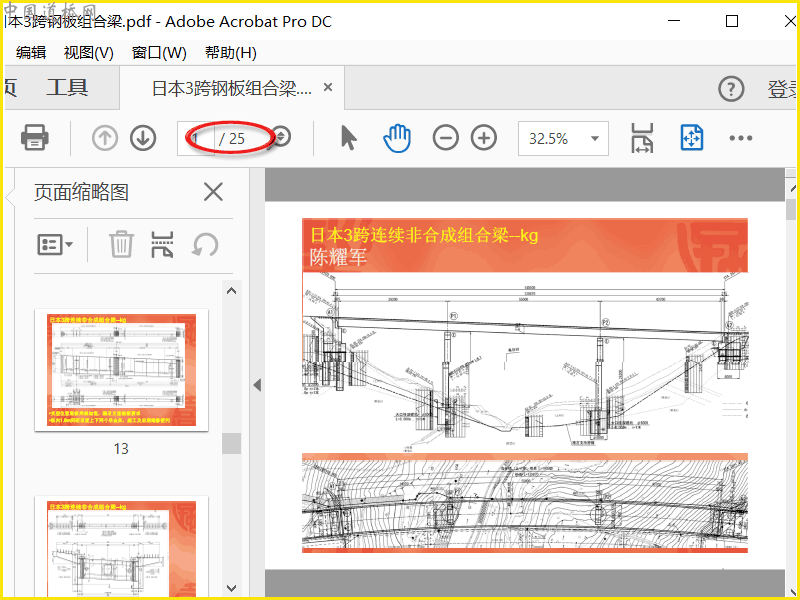Click the thumbnail page number 13 label

[121, 448]
